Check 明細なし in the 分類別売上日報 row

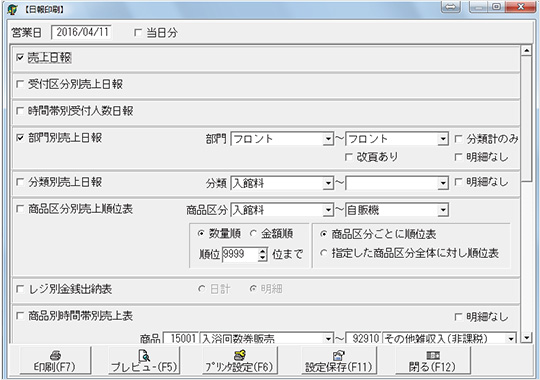(458, 182)
